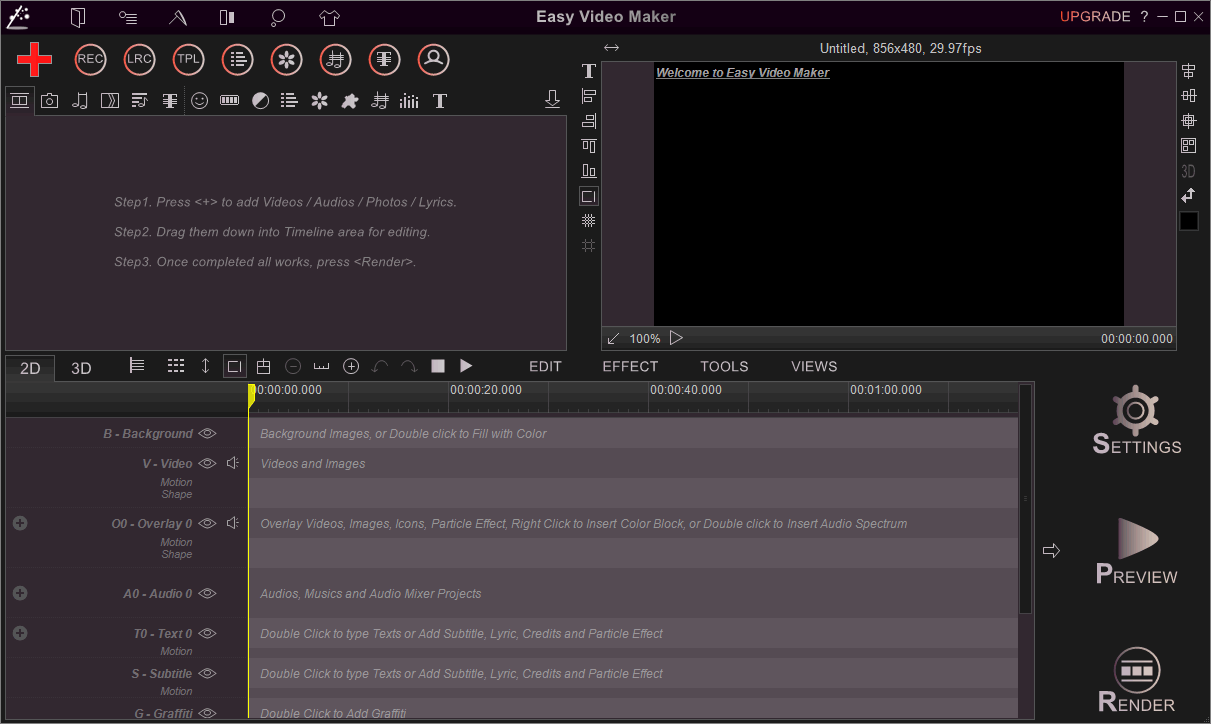Expand the T0 - Text 0 track
The width and height of the screenshot is (1211, 724).
tap(19, 632)
